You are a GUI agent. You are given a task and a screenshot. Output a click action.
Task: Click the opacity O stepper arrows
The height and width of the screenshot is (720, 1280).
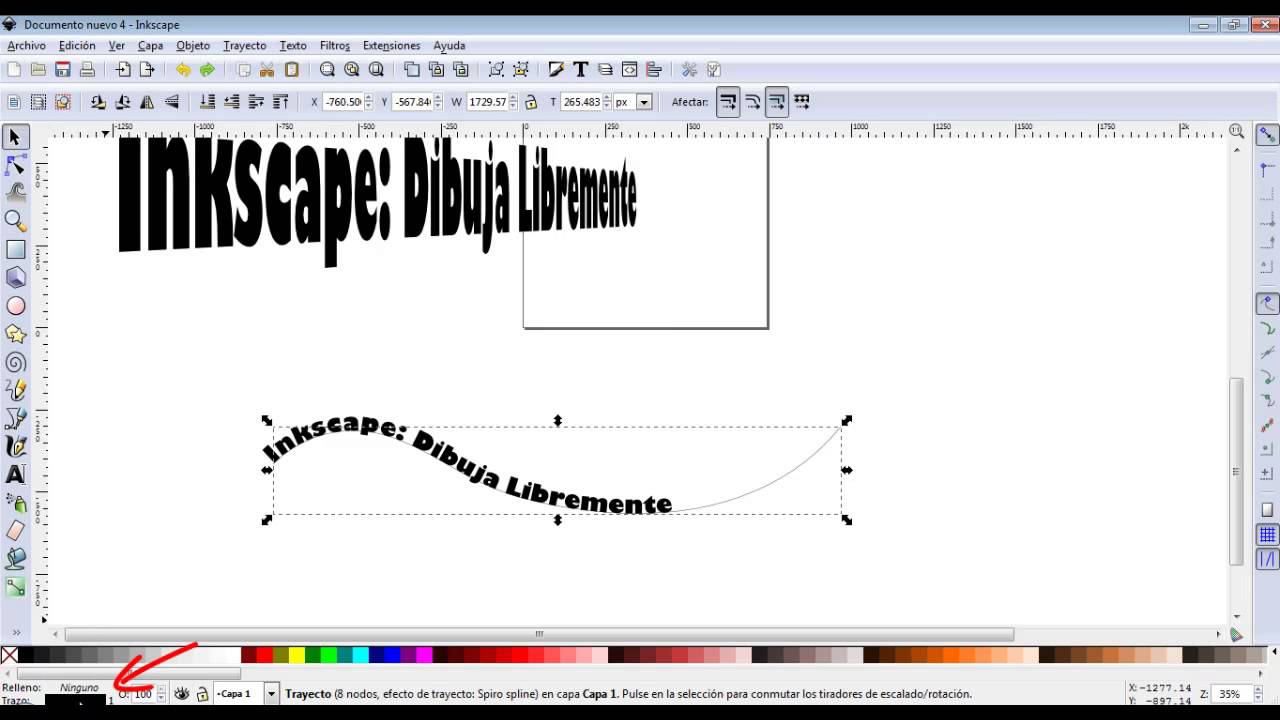tap(161, 693)
